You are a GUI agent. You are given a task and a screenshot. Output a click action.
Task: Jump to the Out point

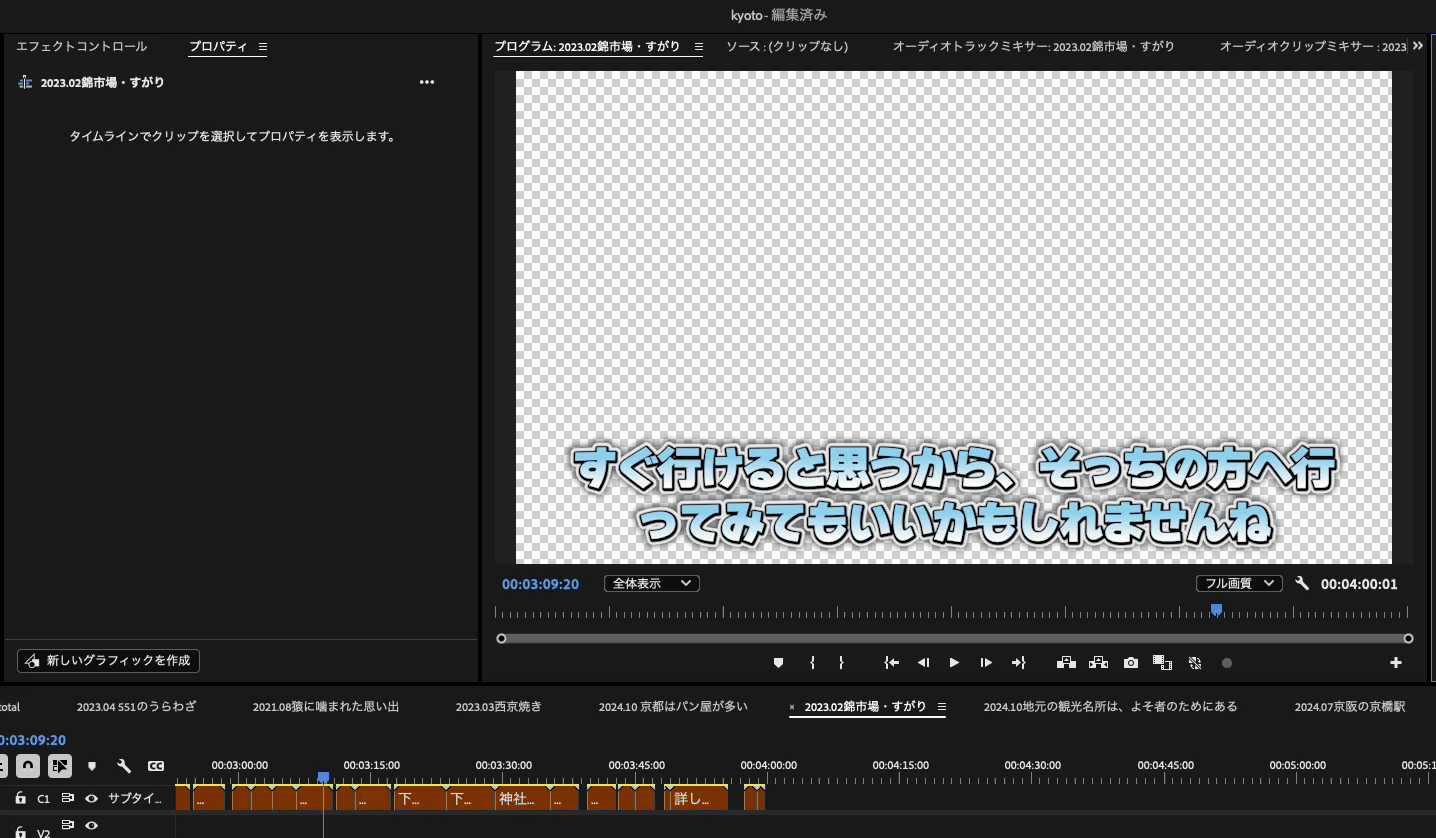pyautogui.click(x=1019, y=662)
